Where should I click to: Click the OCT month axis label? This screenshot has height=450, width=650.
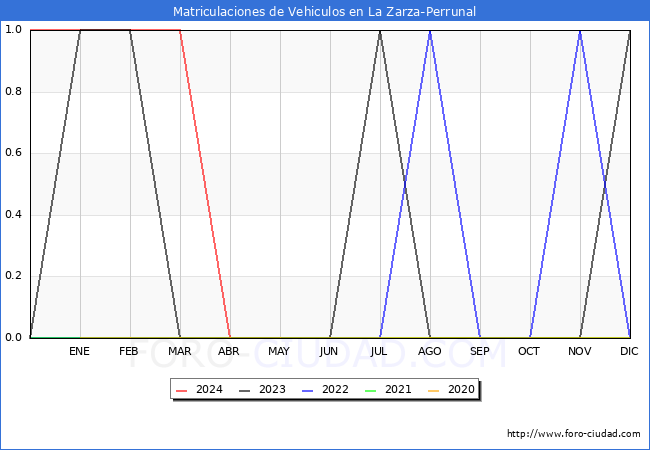(529, 351)
